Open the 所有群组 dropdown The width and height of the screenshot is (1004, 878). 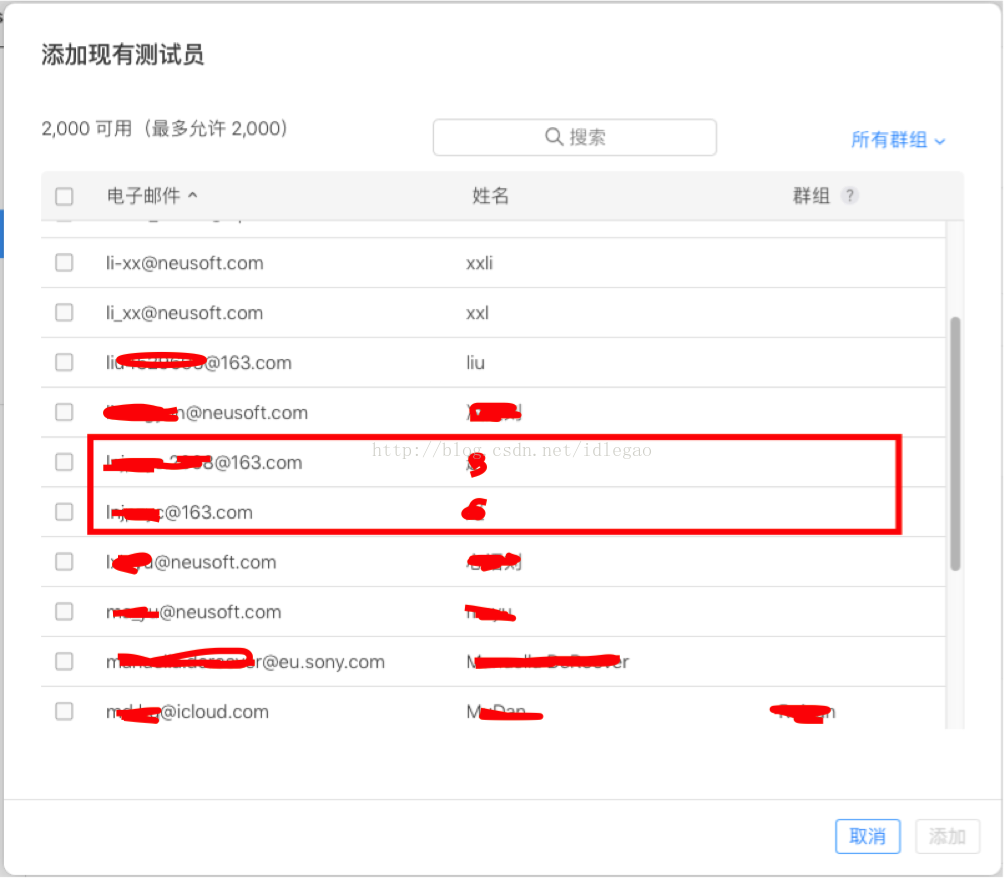click(x=889, y=140)
